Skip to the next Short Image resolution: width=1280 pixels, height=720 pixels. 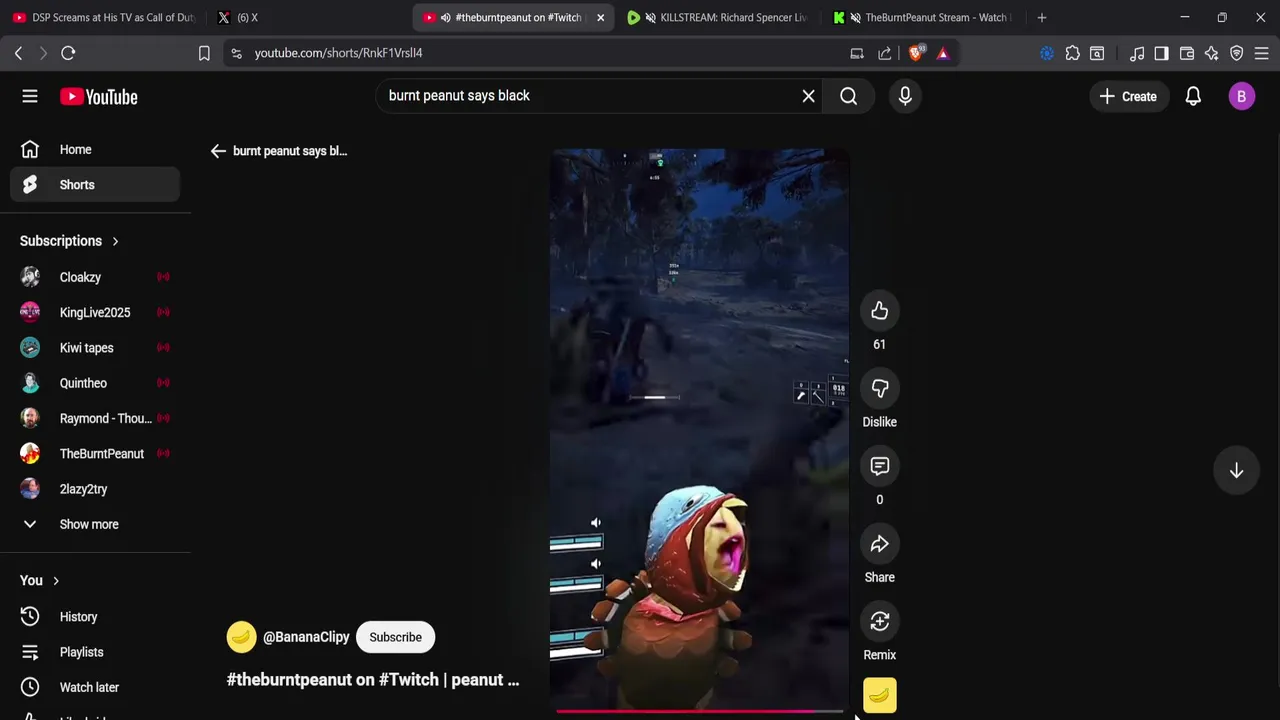pos(1236,470)
